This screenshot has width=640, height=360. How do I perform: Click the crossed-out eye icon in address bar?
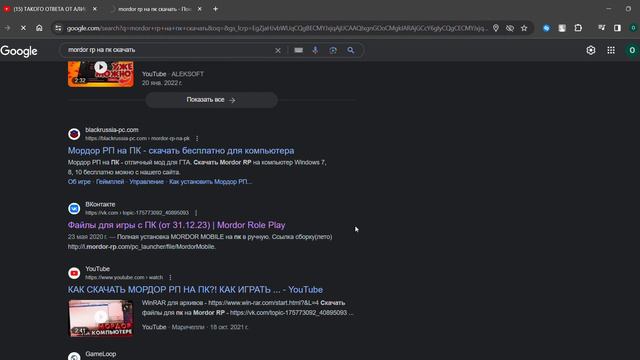[x=510, y=28]
